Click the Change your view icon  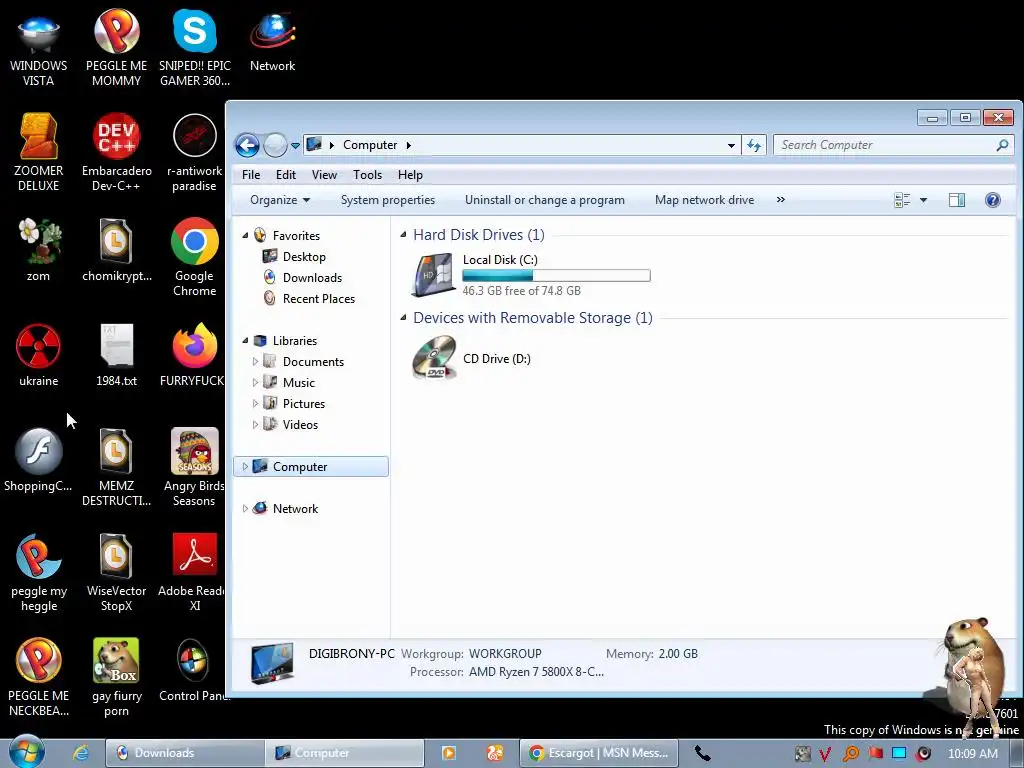coord(902,200)
